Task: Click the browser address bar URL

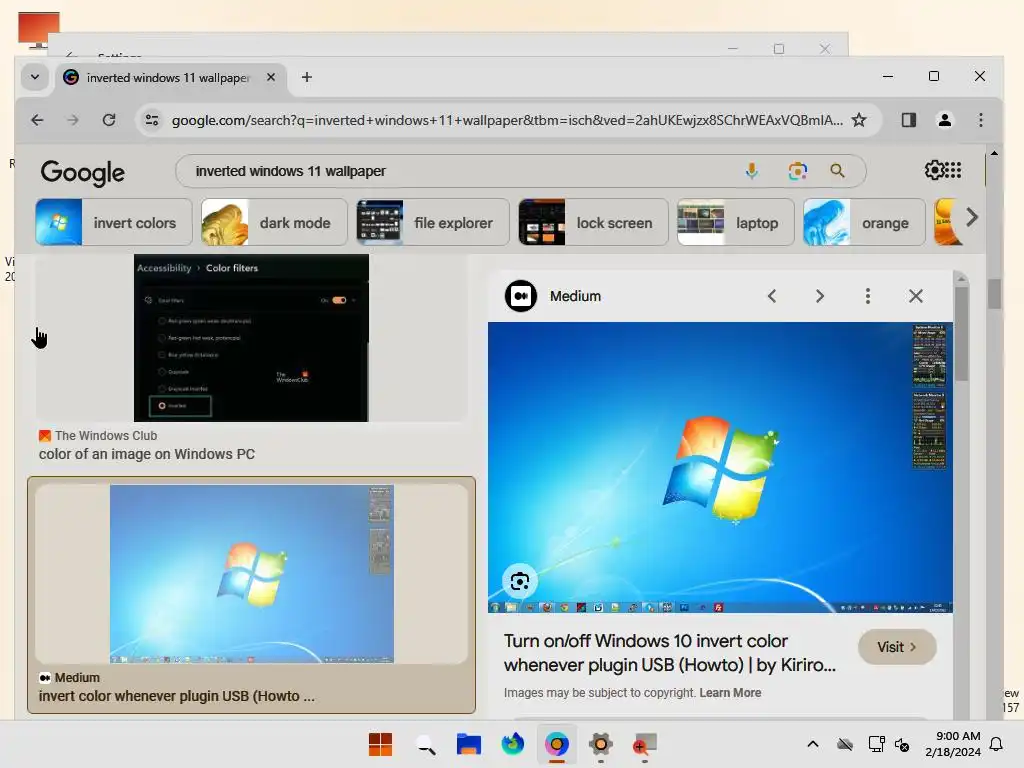Action: pos(507,120)
